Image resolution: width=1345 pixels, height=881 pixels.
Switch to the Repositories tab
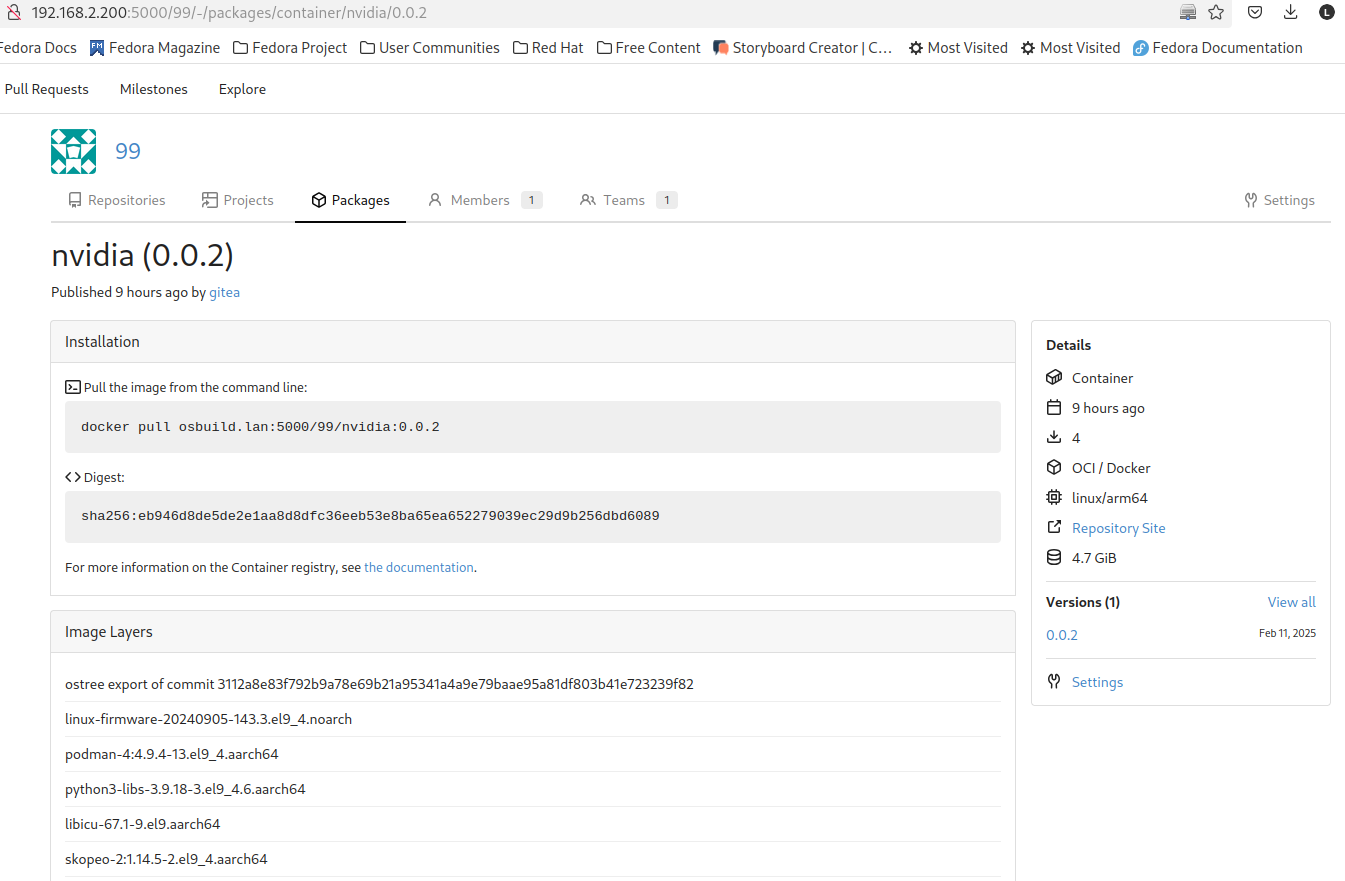click(117, 200)
